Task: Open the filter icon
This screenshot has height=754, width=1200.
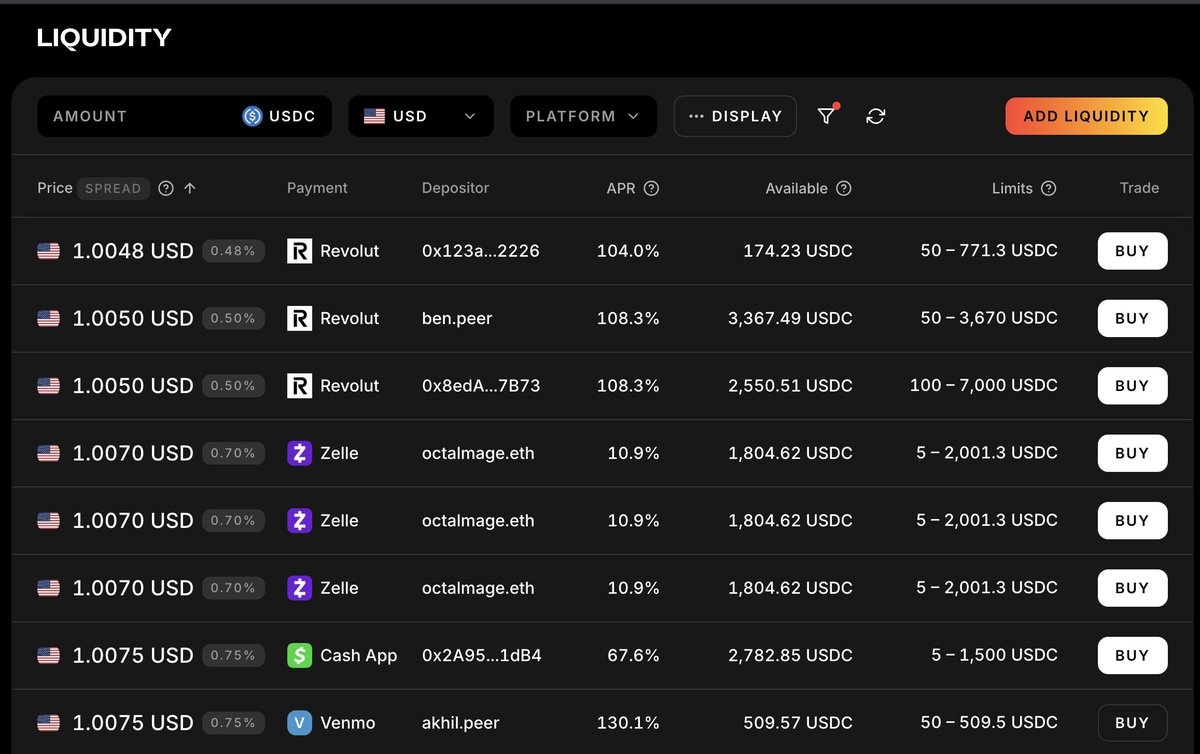Action: pyautogui.click(x=826, y=116)
